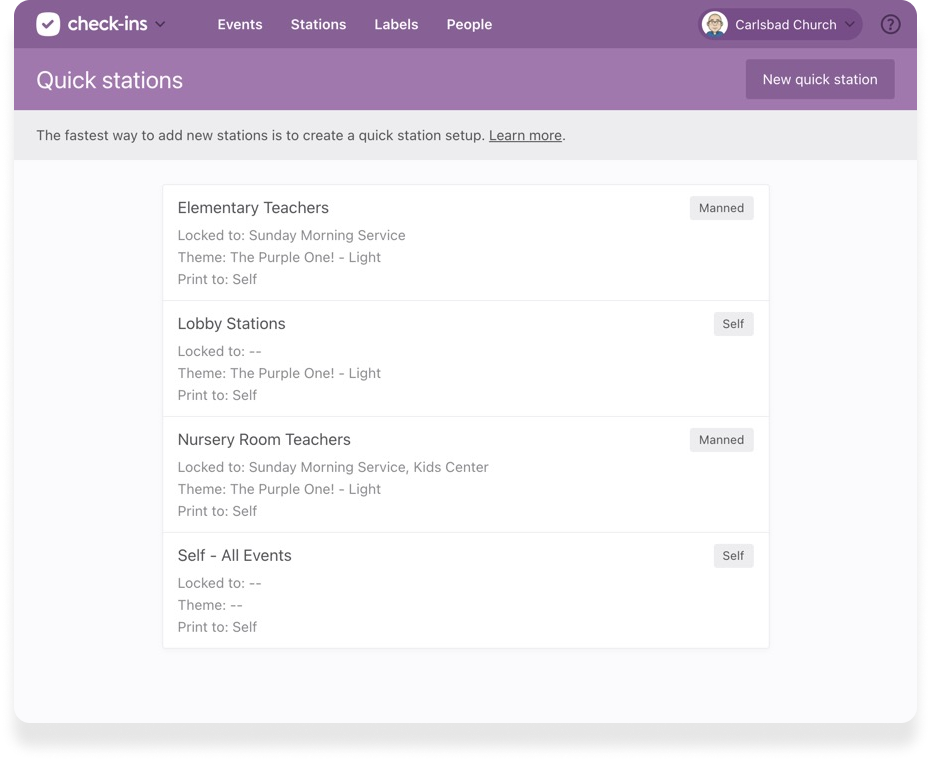The width and height of the screenshot is (931, 761).
Task: Navigate to the People tab
Action: [x=469, y=25]
